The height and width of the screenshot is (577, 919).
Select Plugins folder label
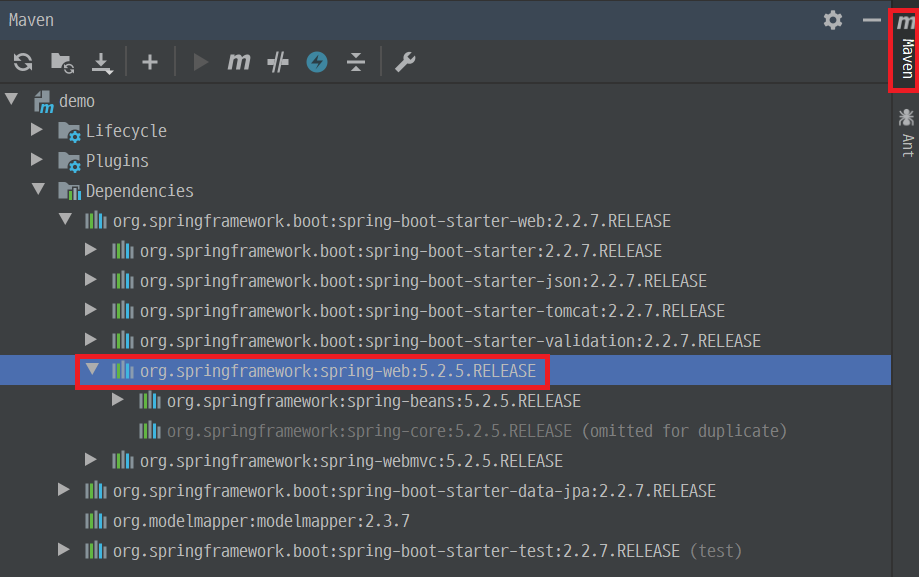[x=117, y=161]
